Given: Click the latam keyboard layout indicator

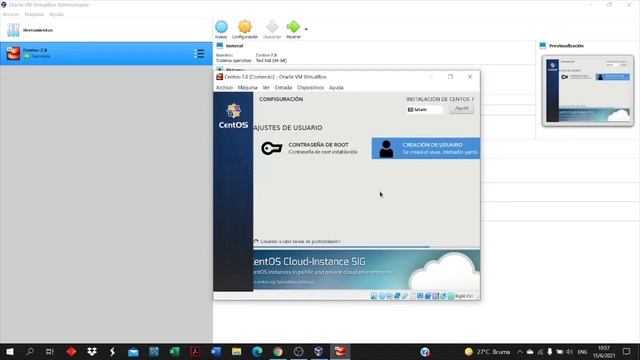Looking at the screenshot, I should pos(424,109).
